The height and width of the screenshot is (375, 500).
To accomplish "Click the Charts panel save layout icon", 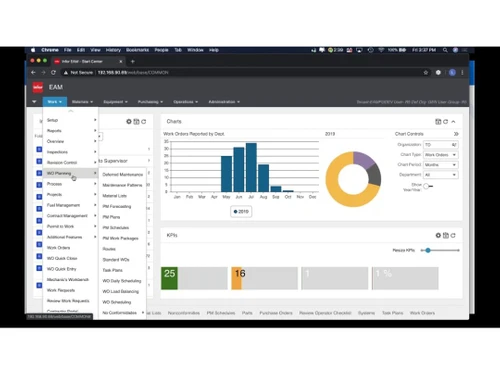I will pyautogui.click(x=438, y=122).
